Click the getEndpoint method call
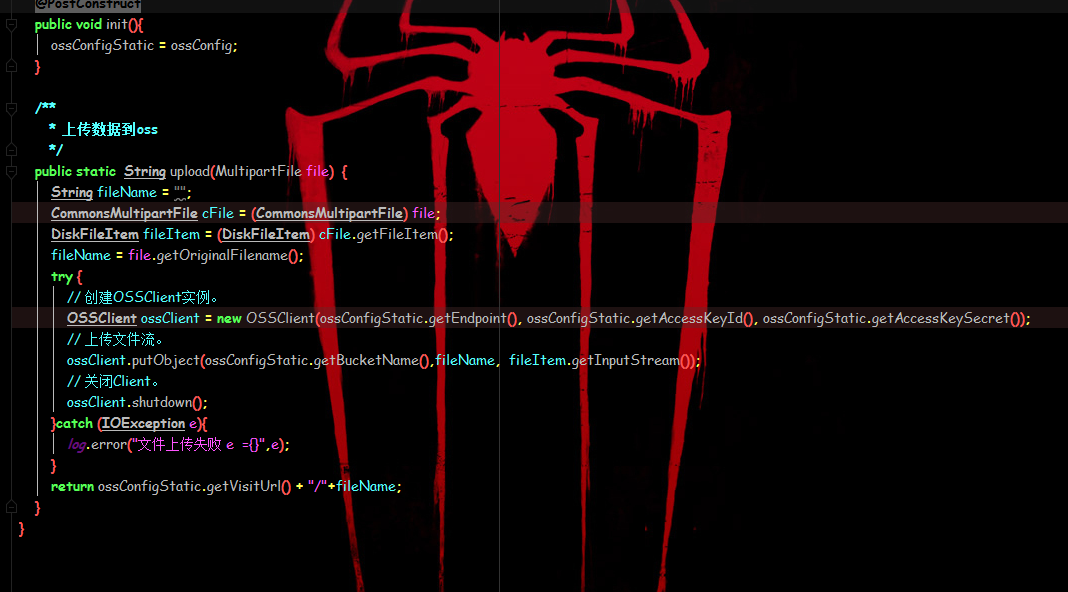Screen dimensions: 1068x592 coord(467,319)
